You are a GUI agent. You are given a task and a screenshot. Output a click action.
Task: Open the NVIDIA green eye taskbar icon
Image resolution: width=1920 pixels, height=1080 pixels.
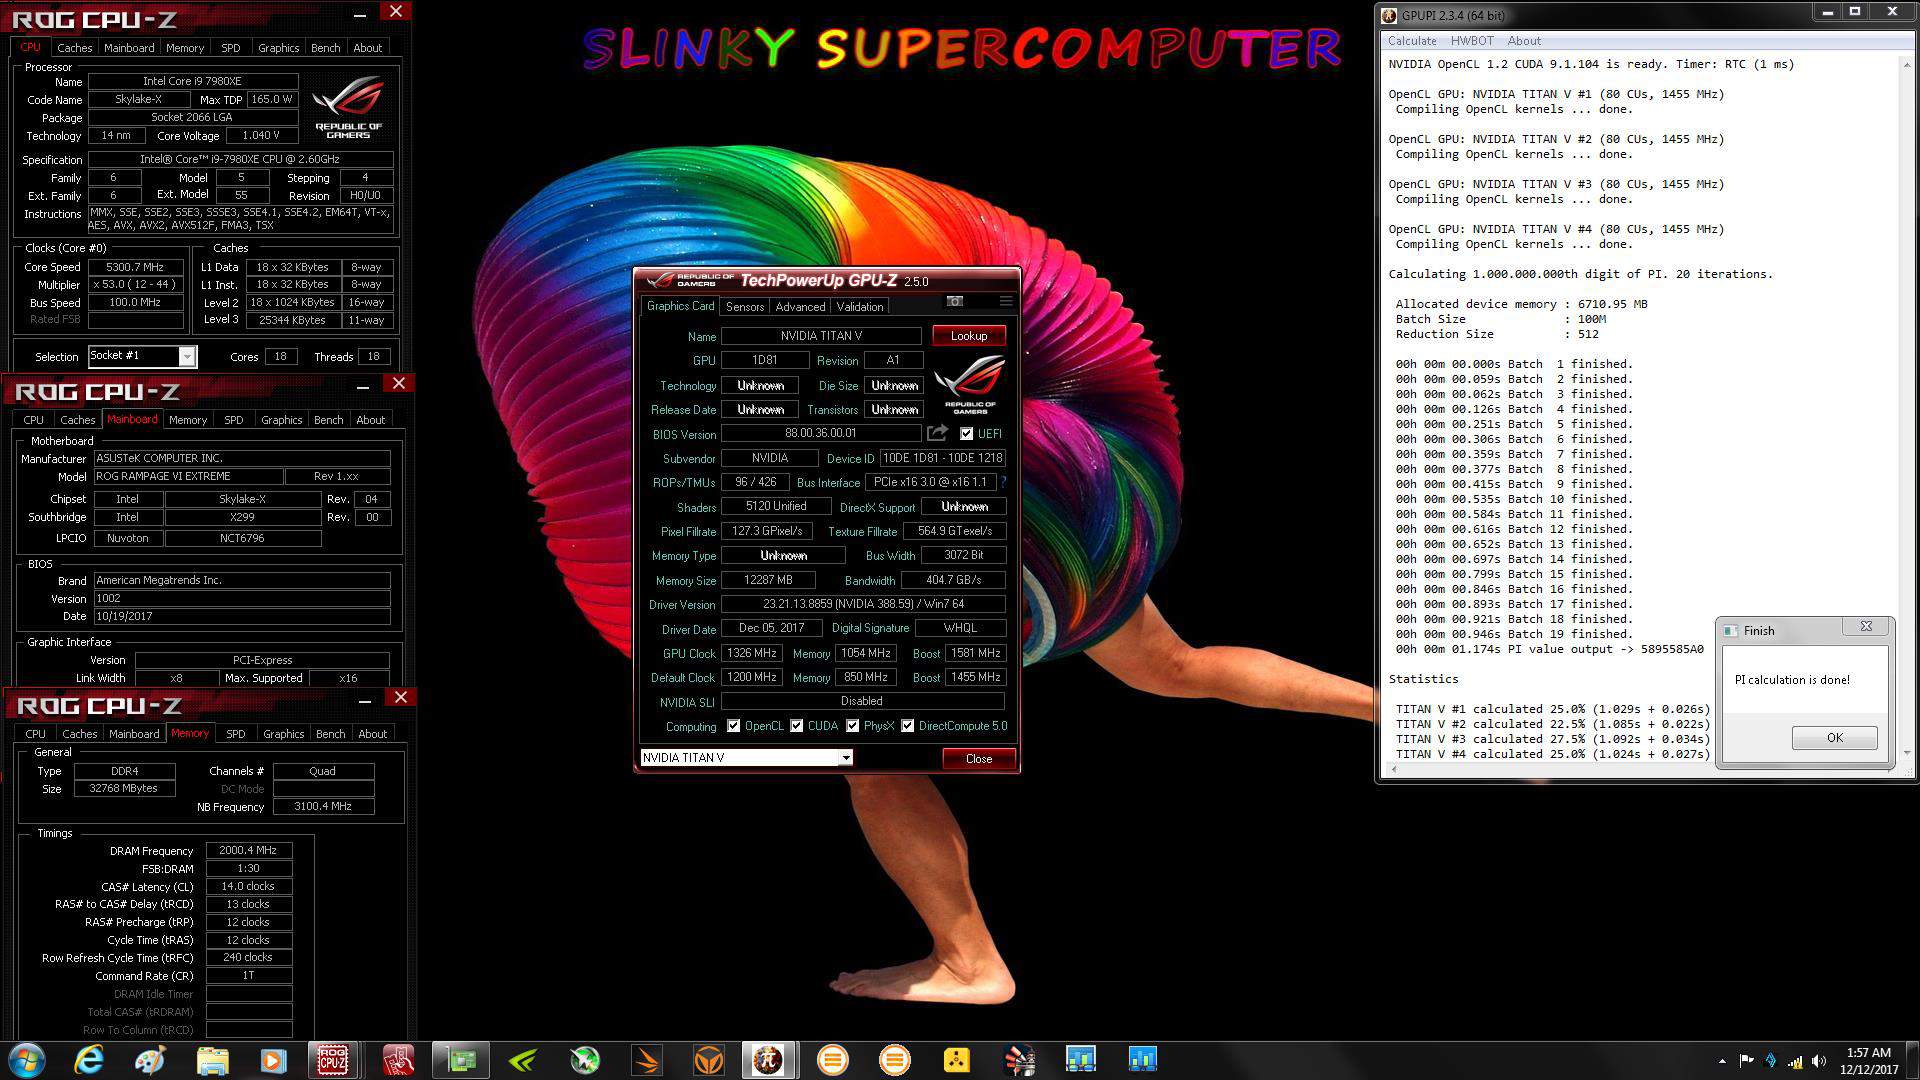point(523,1060)
